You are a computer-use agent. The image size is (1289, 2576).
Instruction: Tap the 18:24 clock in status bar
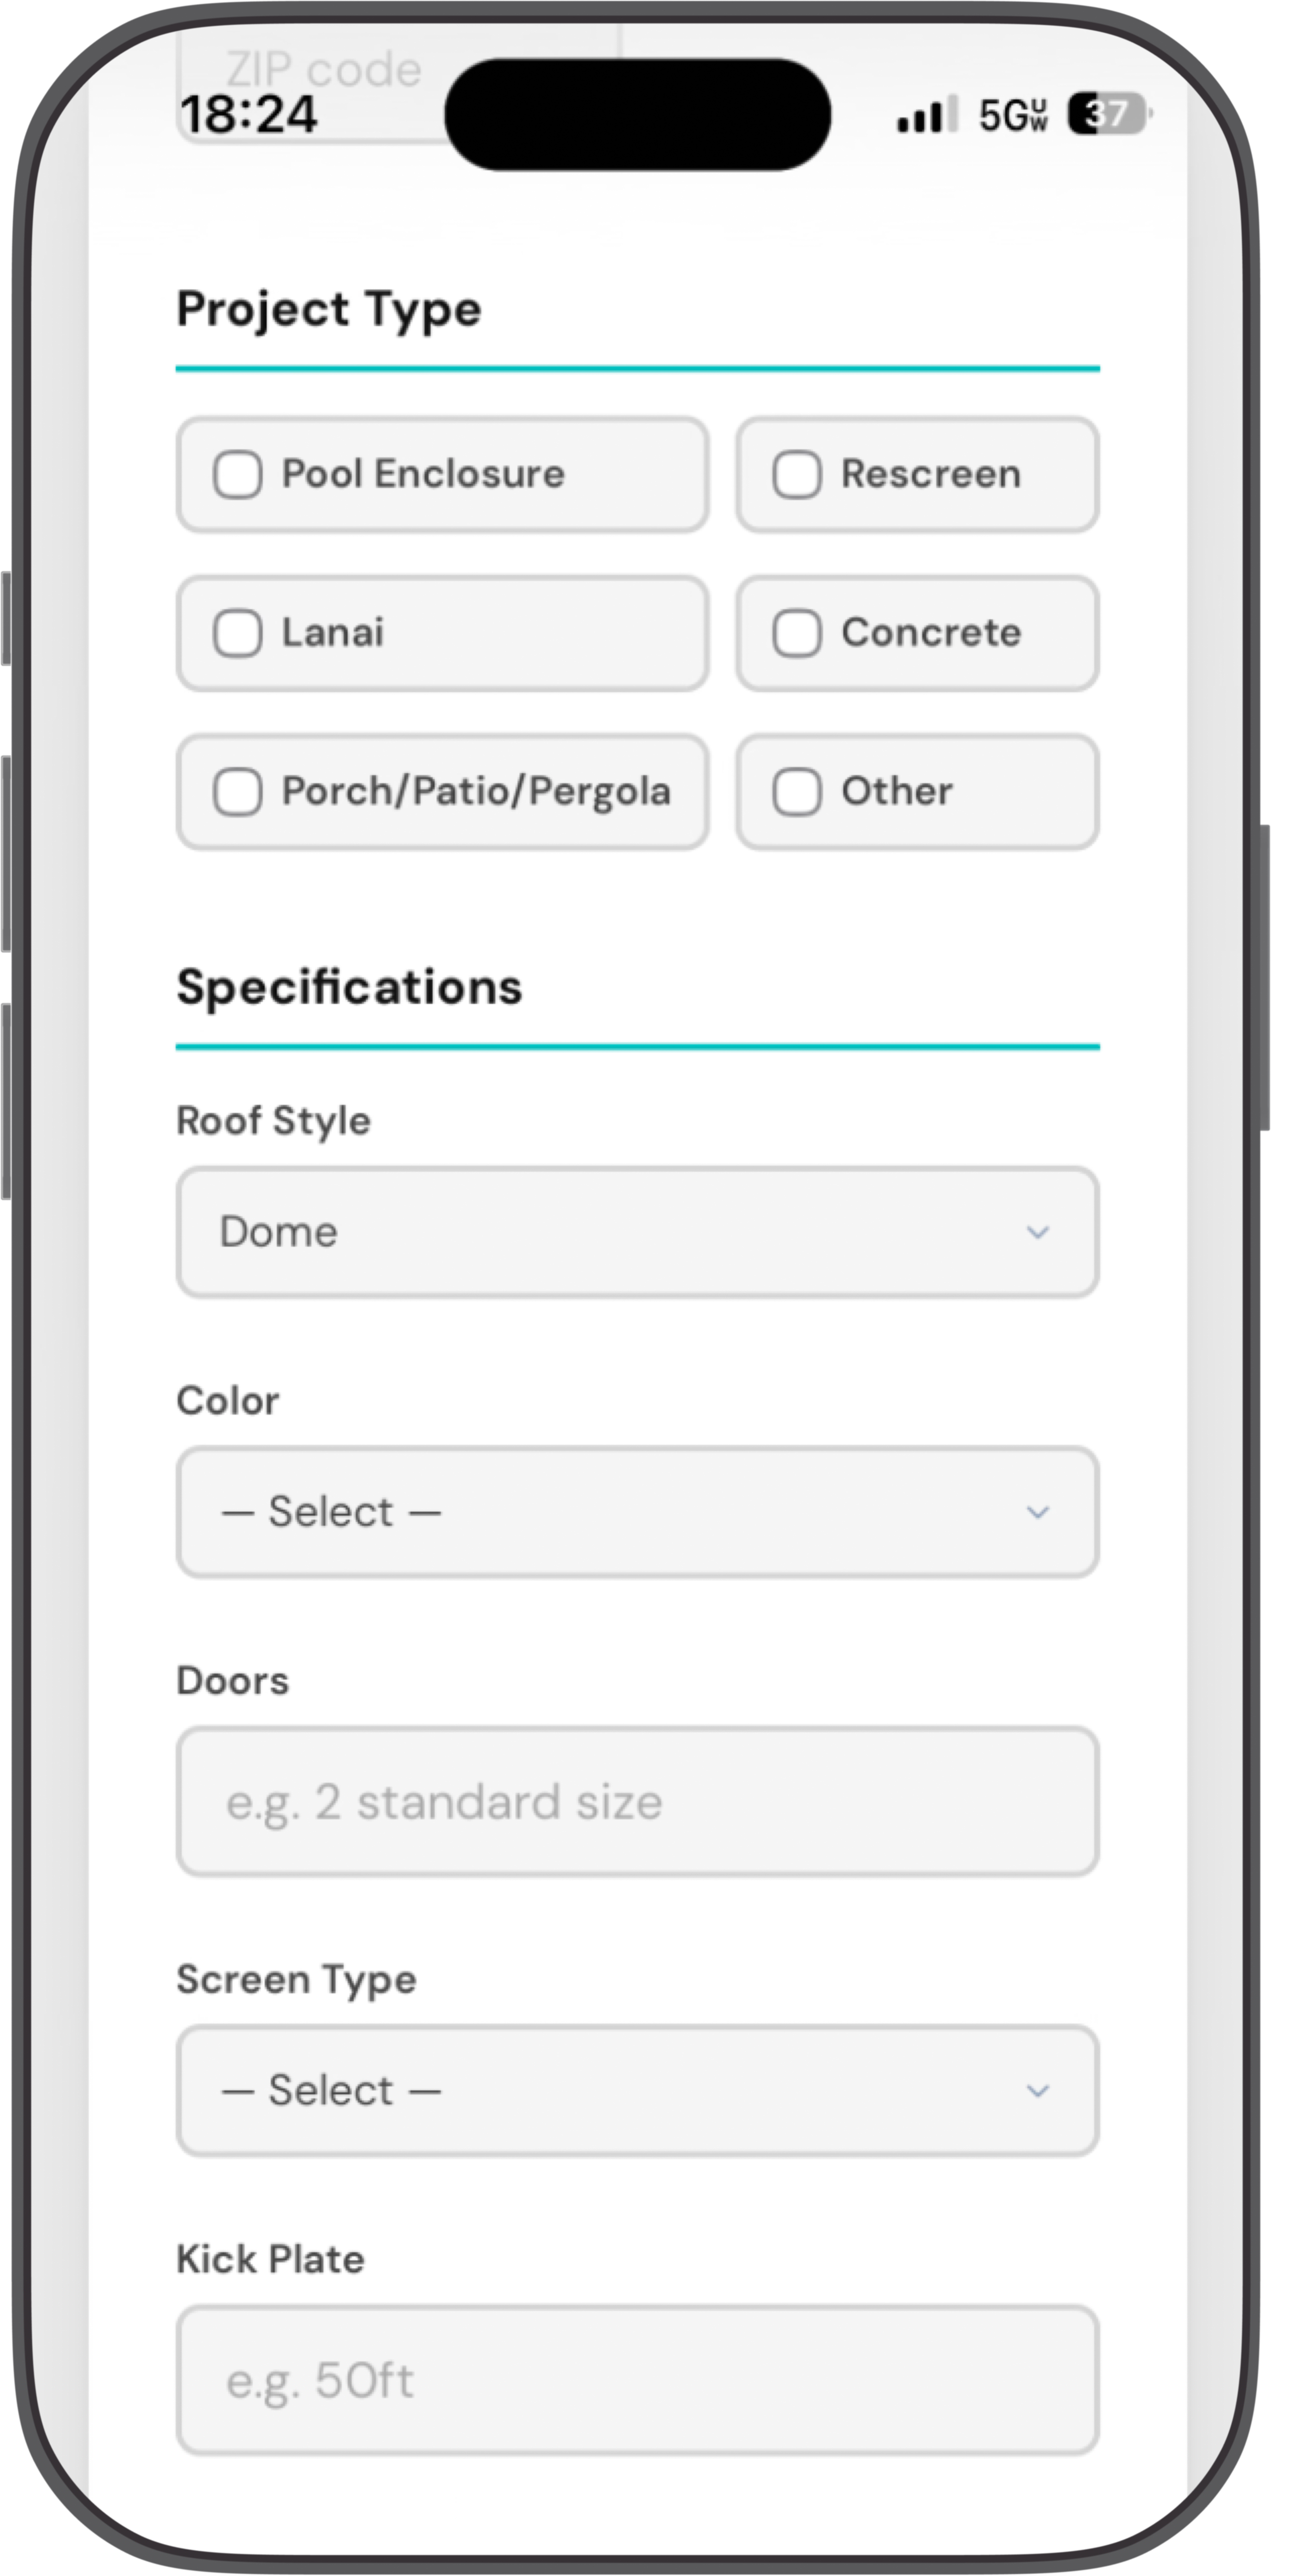tap(248, 115)
